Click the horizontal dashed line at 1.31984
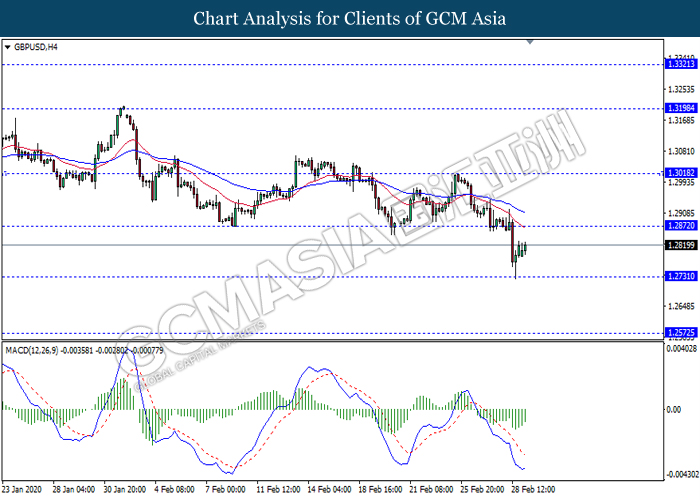 [x=300, y=107]
